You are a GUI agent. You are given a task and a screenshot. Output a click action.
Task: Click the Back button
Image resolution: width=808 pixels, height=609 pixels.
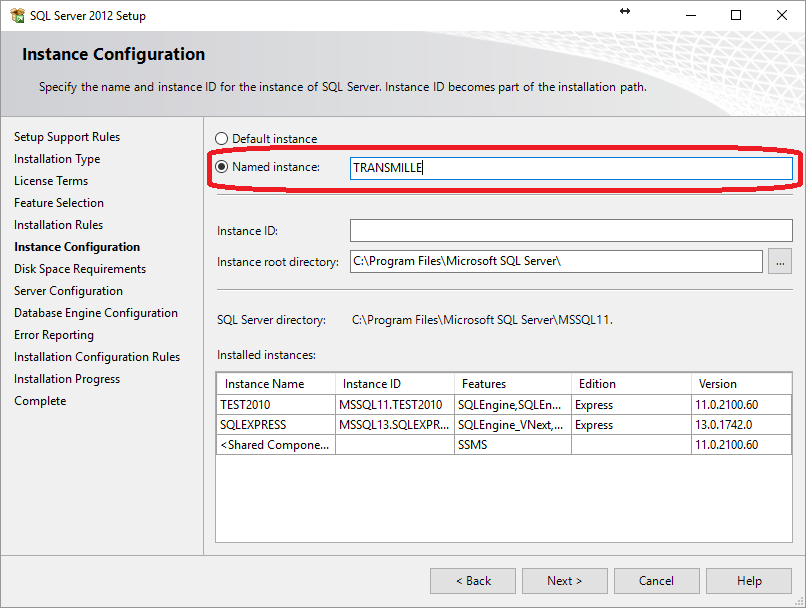(x=473, y=581)
